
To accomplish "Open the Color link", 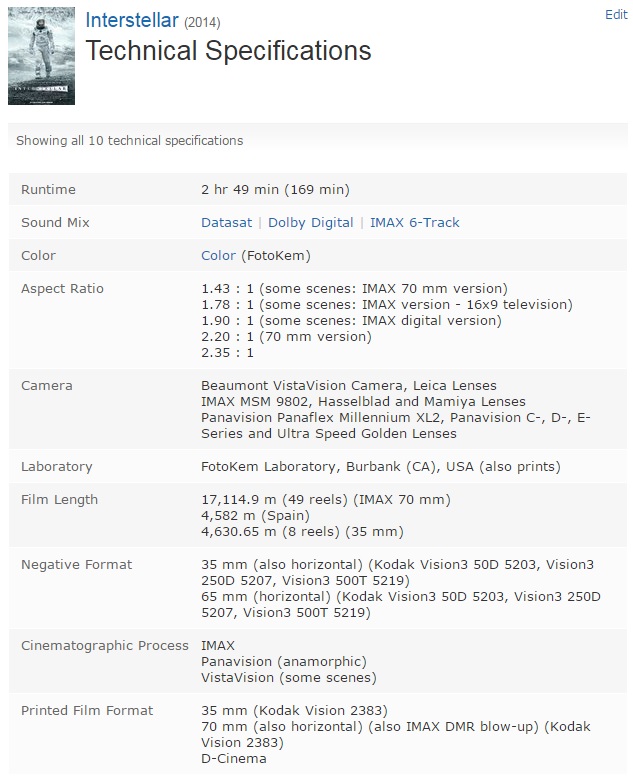I will (x=218, y=255).
